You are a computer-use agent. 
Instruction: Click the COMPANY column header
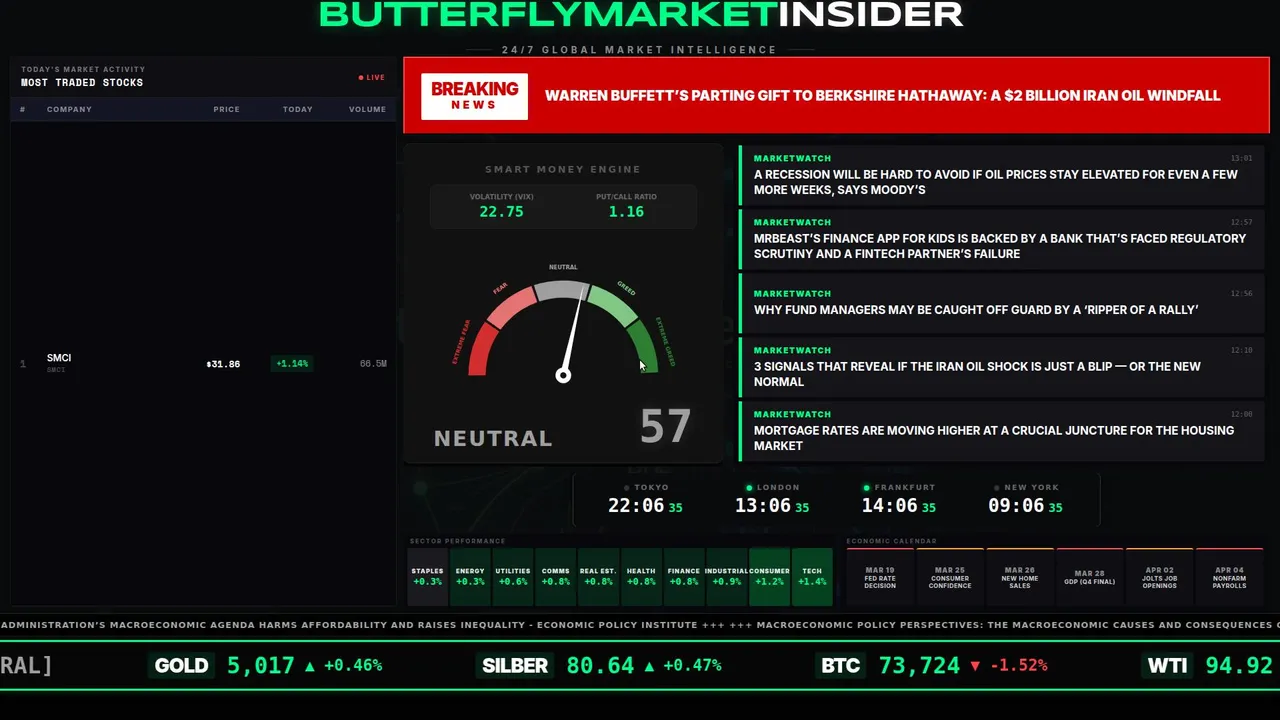[x=69, y=109]
